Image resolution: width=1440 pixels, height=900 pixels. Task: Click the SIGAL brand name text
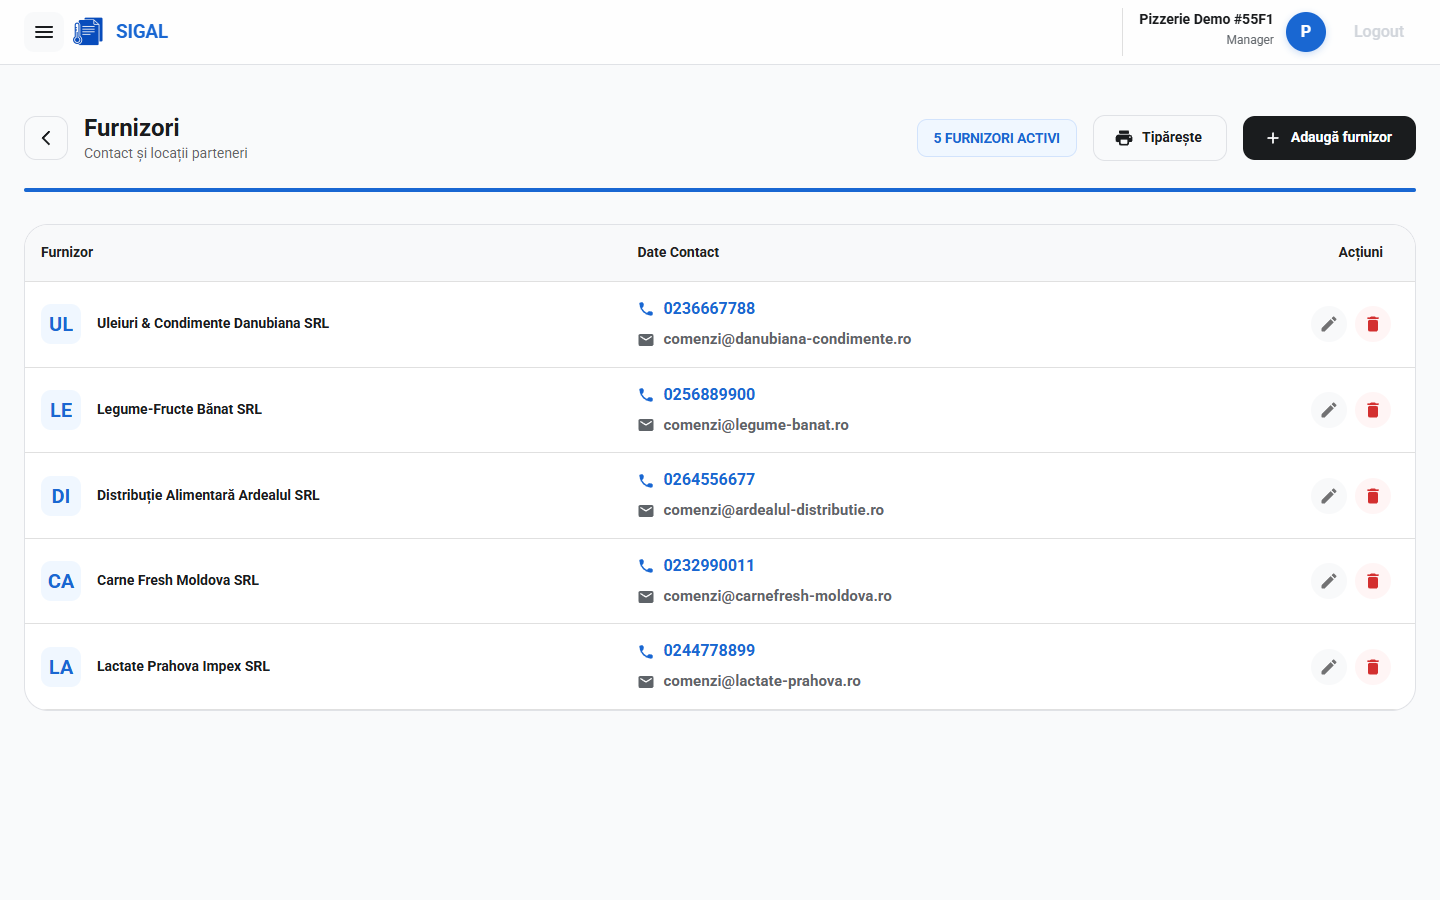click(x=142, y=32)
